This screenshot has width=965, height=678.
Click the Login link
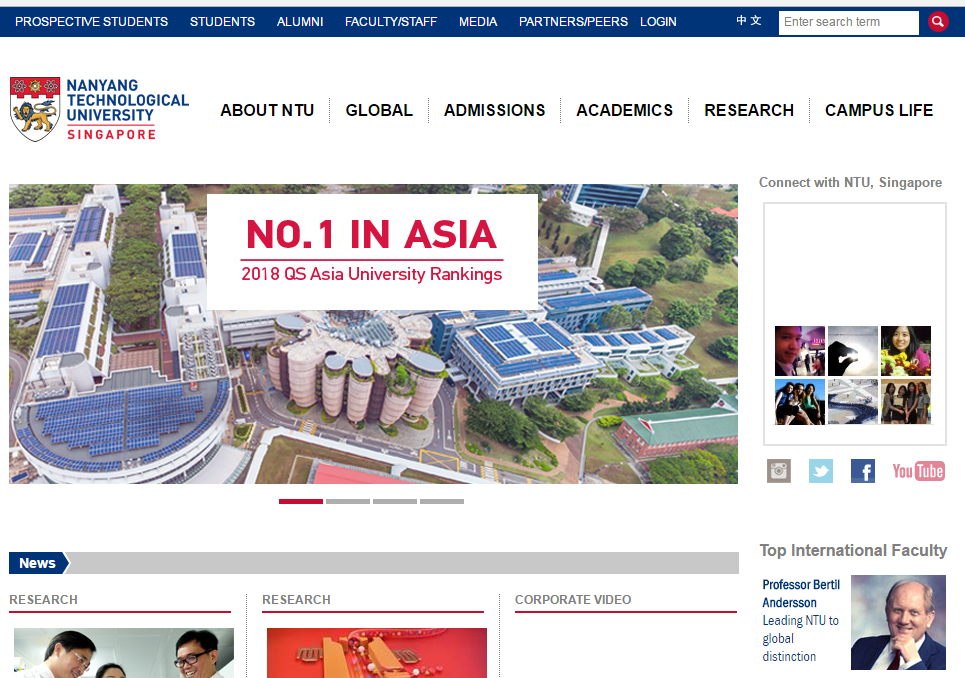[658, 22]
